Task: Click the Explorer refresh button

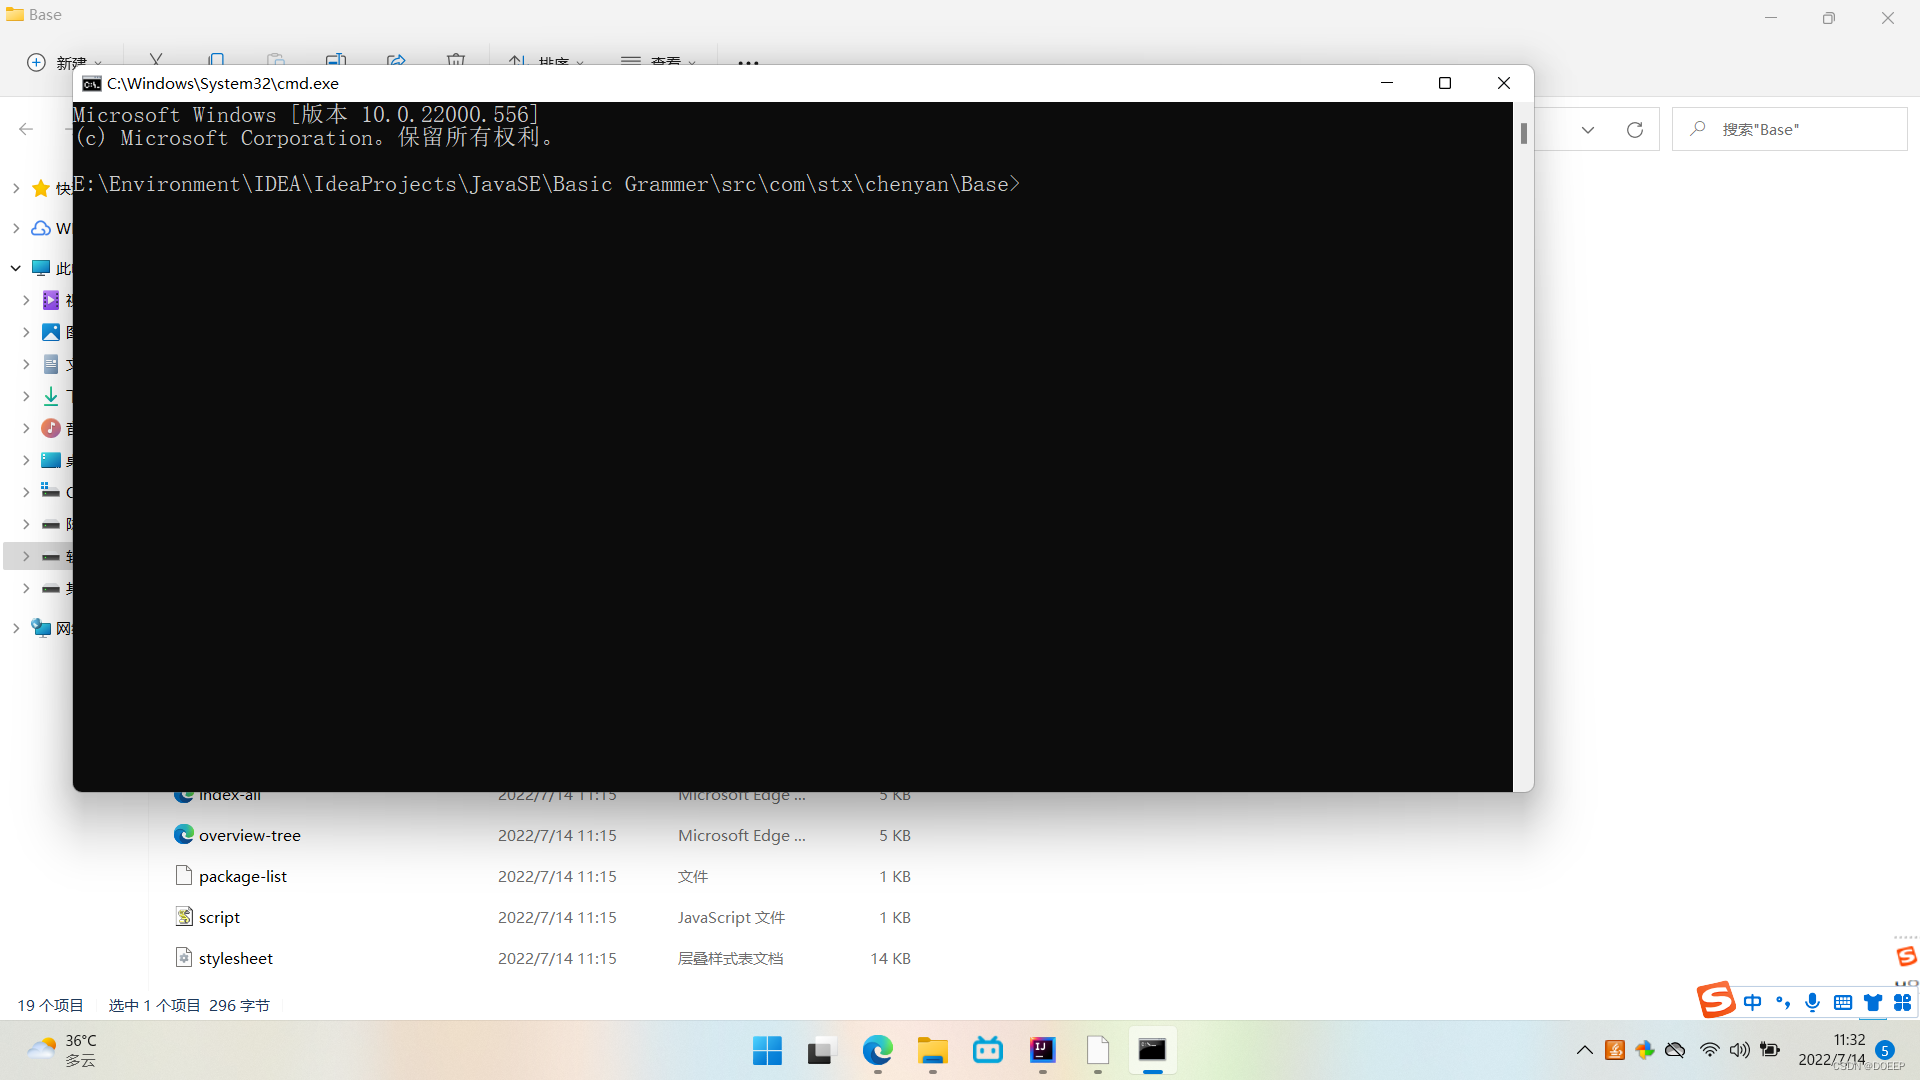Action: (1635, 130)
